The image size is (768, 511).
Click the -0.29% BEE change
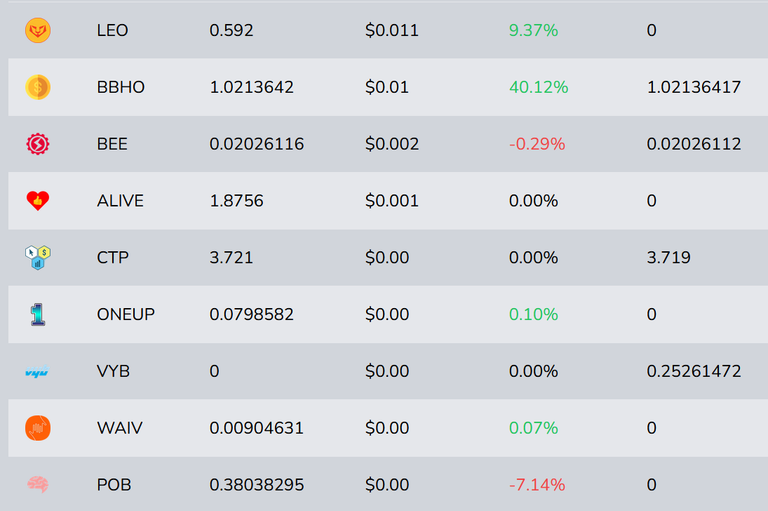click(x=537, y=144)
